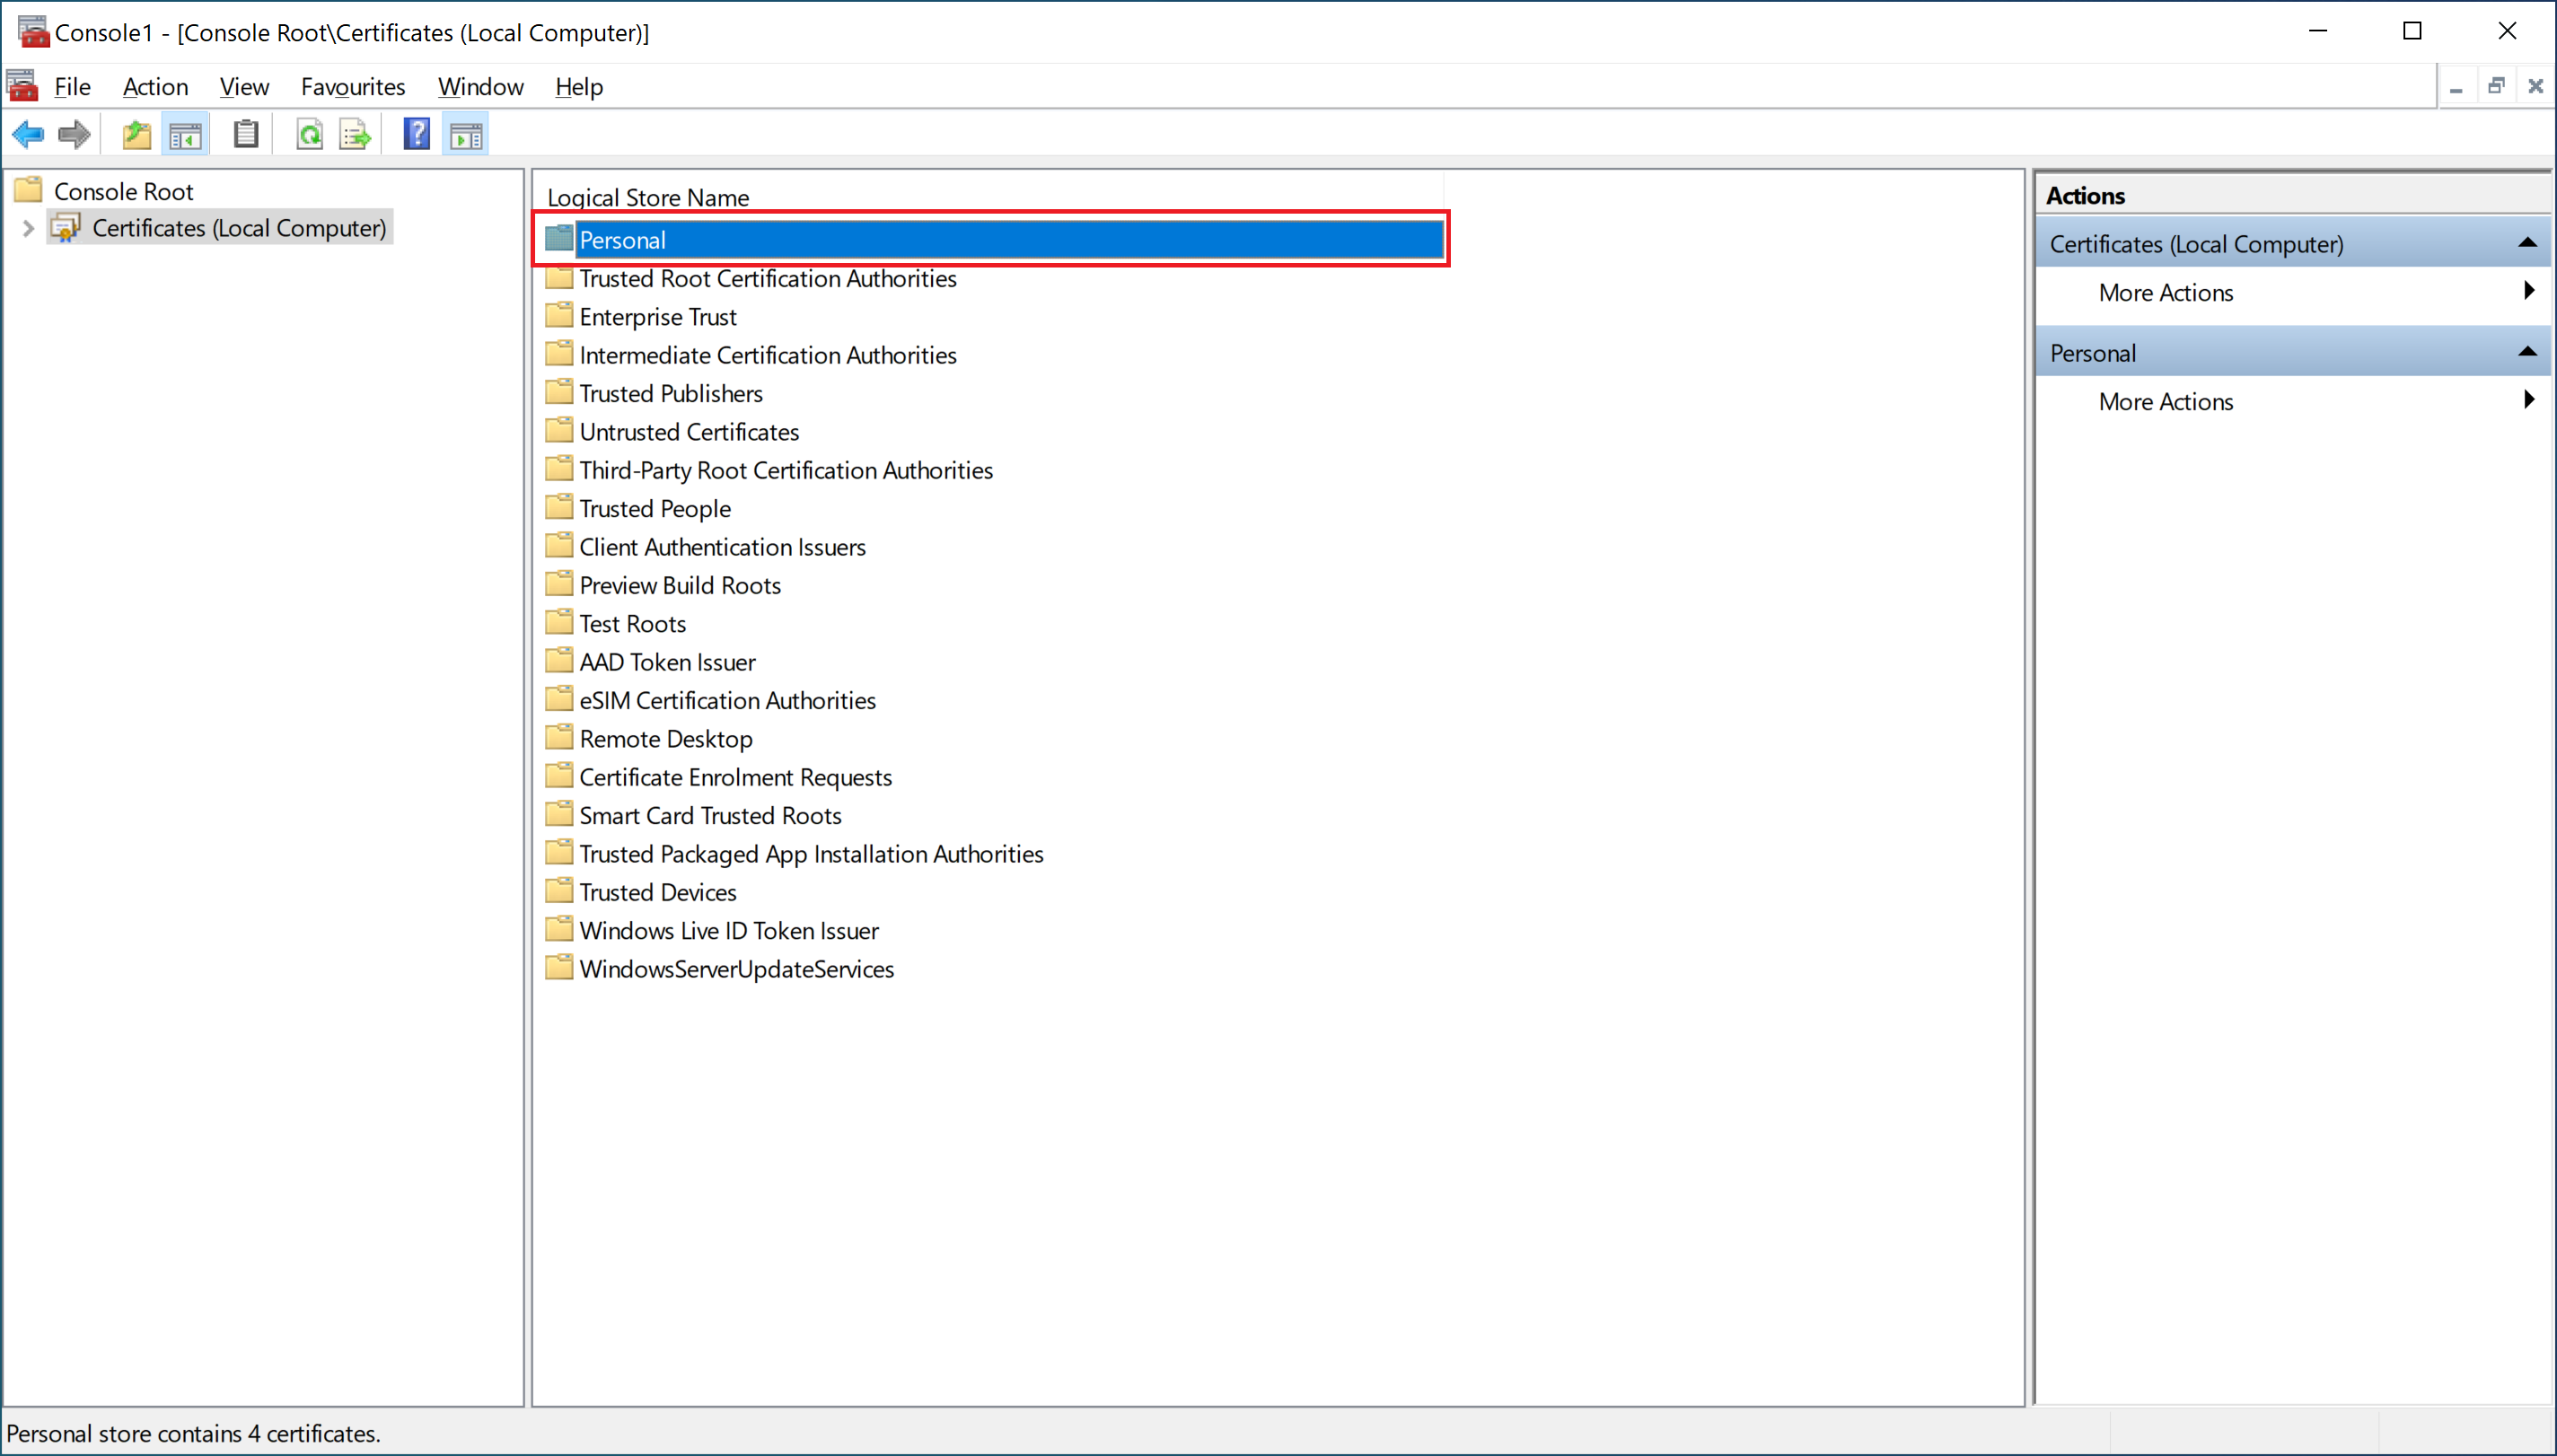Select Trusted Root Certification Authorities store

click(x=767, y=279)
